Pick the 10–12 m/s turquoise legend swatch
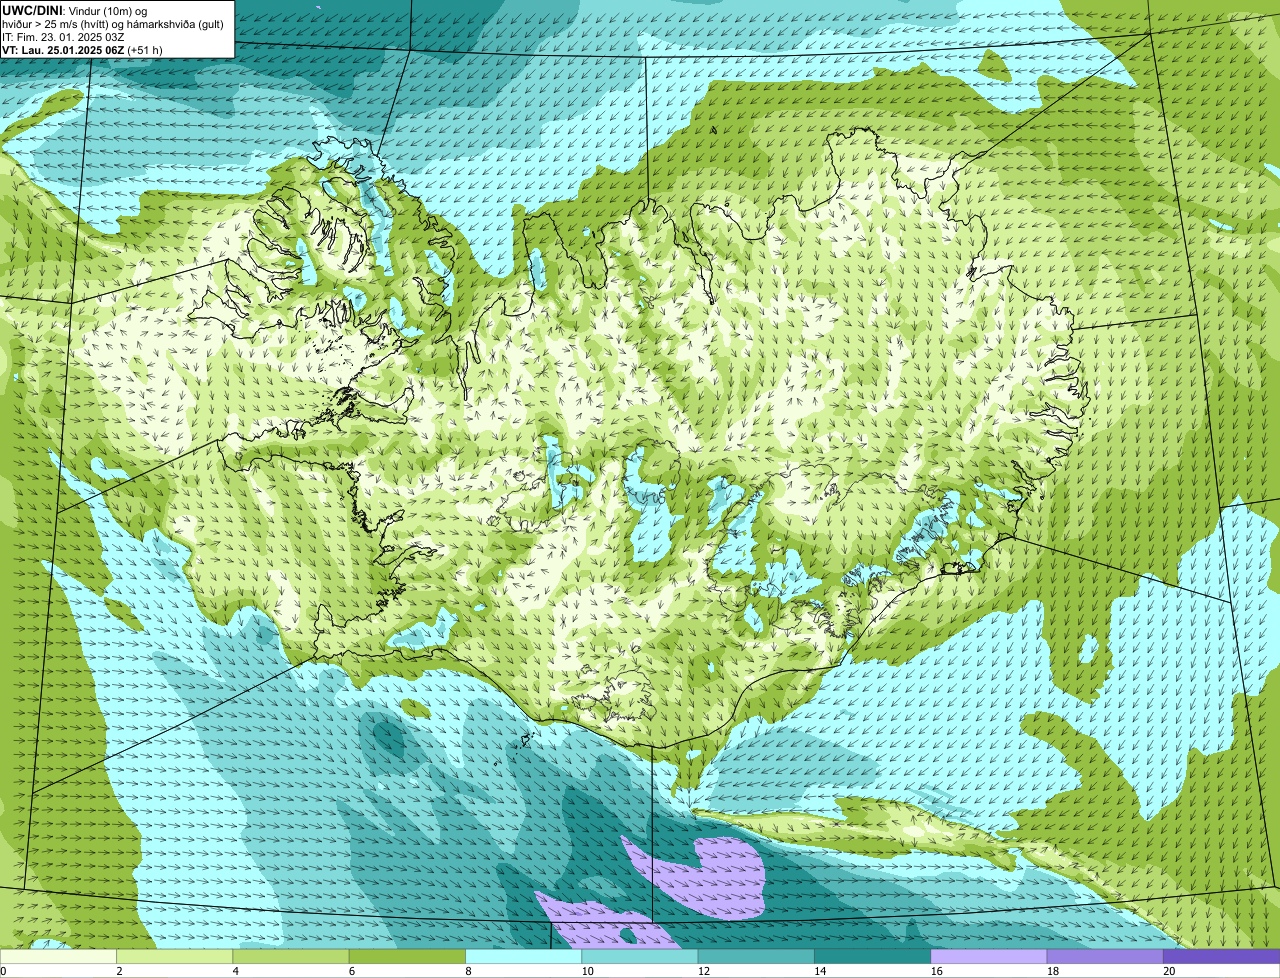This screenshot has width=1280, height=978. [640, 956]
